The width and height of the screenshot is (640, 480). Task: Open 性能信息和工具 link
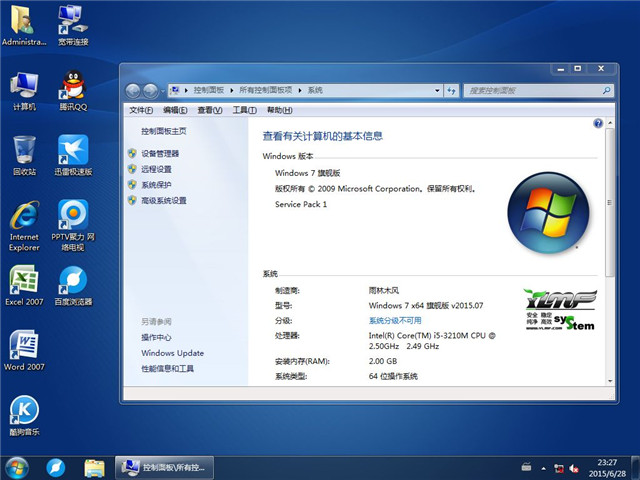tap(167, 369)
